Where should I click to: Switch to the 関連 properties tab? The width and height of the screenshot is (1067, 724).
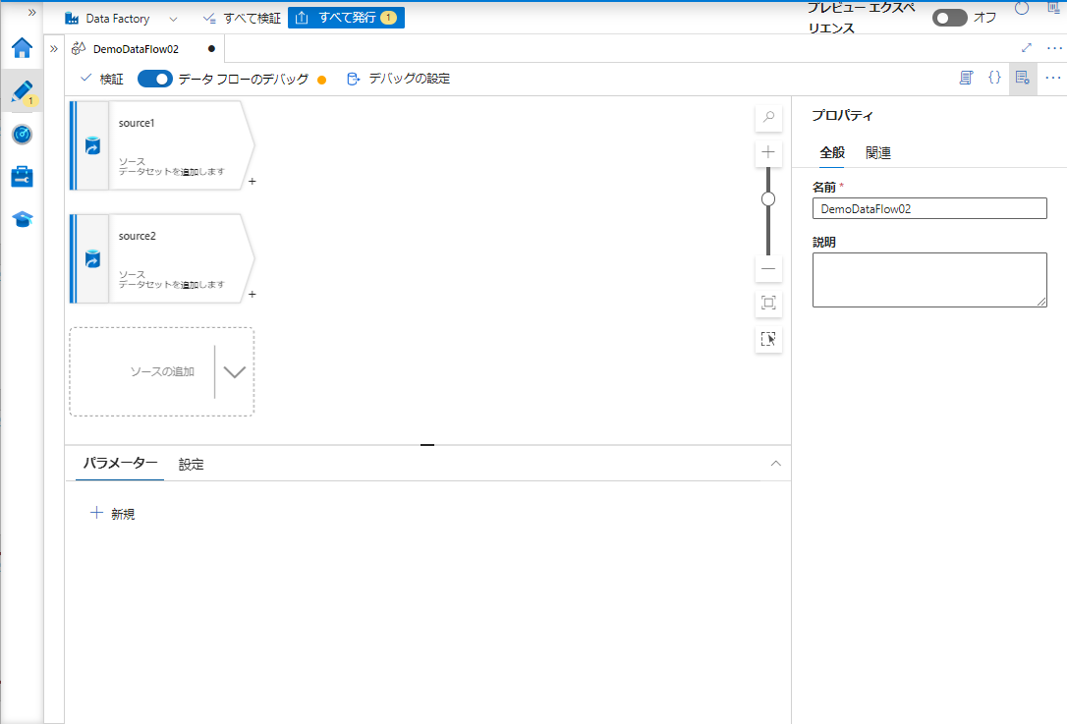click(x=878, y=153)
